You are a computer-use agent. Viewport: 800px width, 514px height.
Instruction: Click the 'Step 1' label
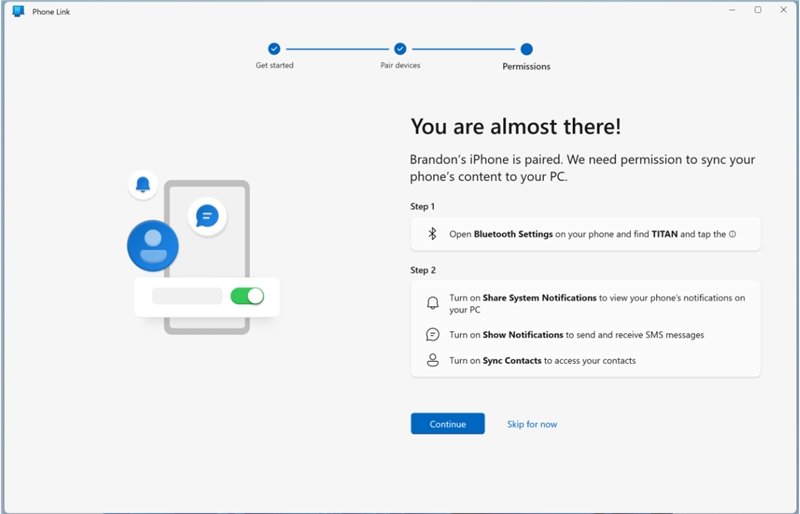pos(422,206)
